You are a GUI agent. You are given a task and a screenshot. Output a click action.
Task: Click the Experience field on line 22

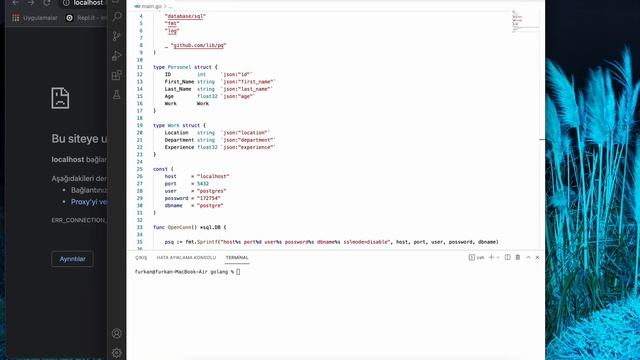point(179,147)
